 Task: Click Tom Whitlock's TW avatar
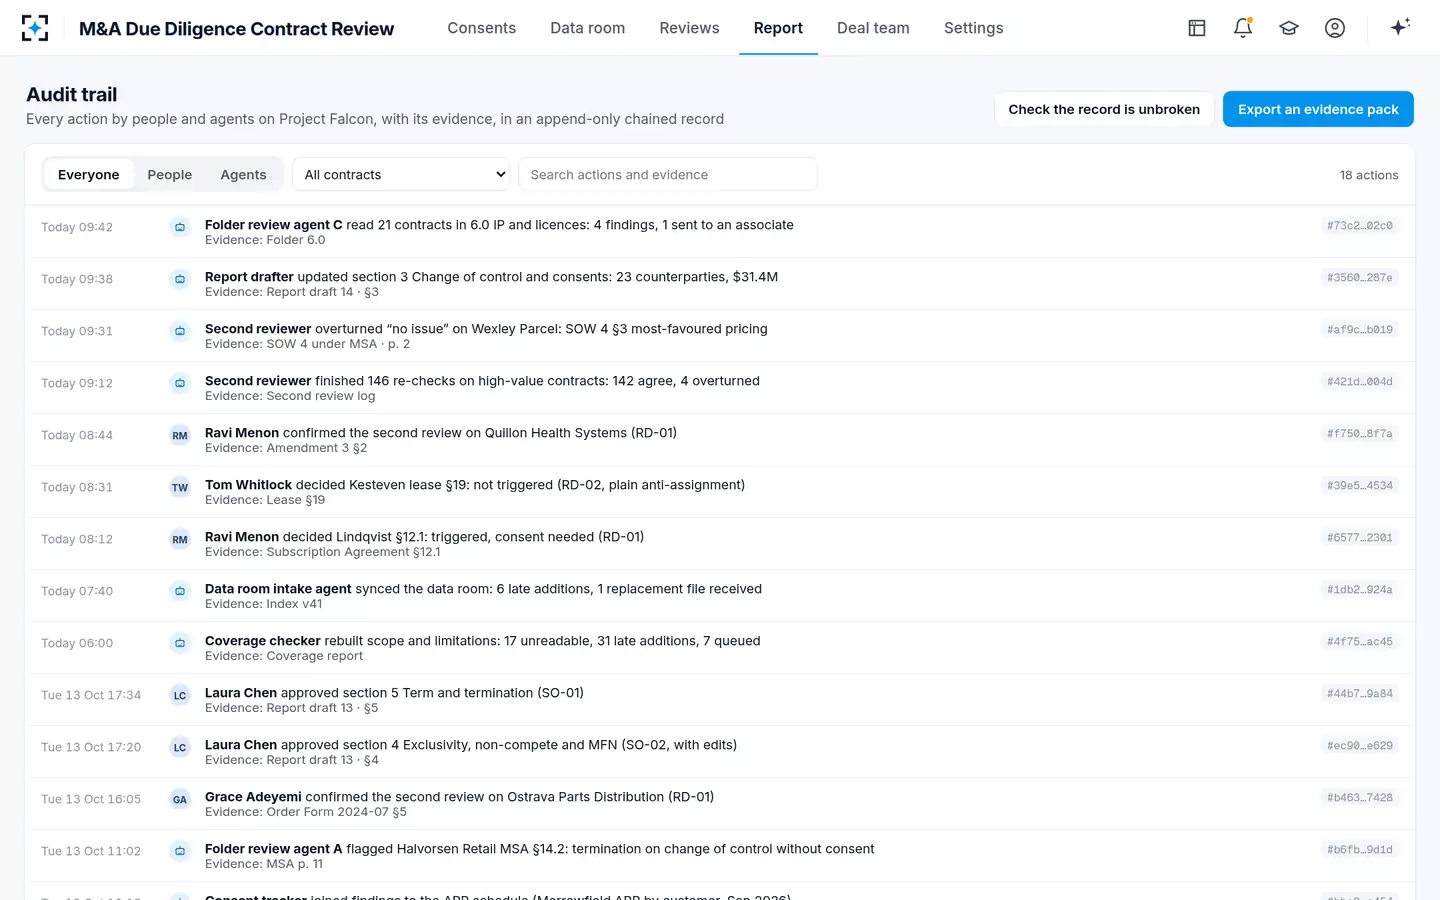[x=180, y=487]
